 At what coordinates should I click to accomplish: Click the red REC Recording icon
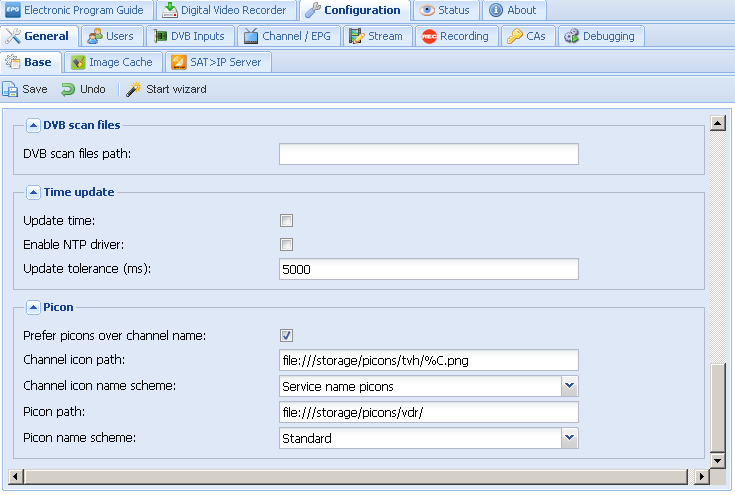click(x=429, y=36)
